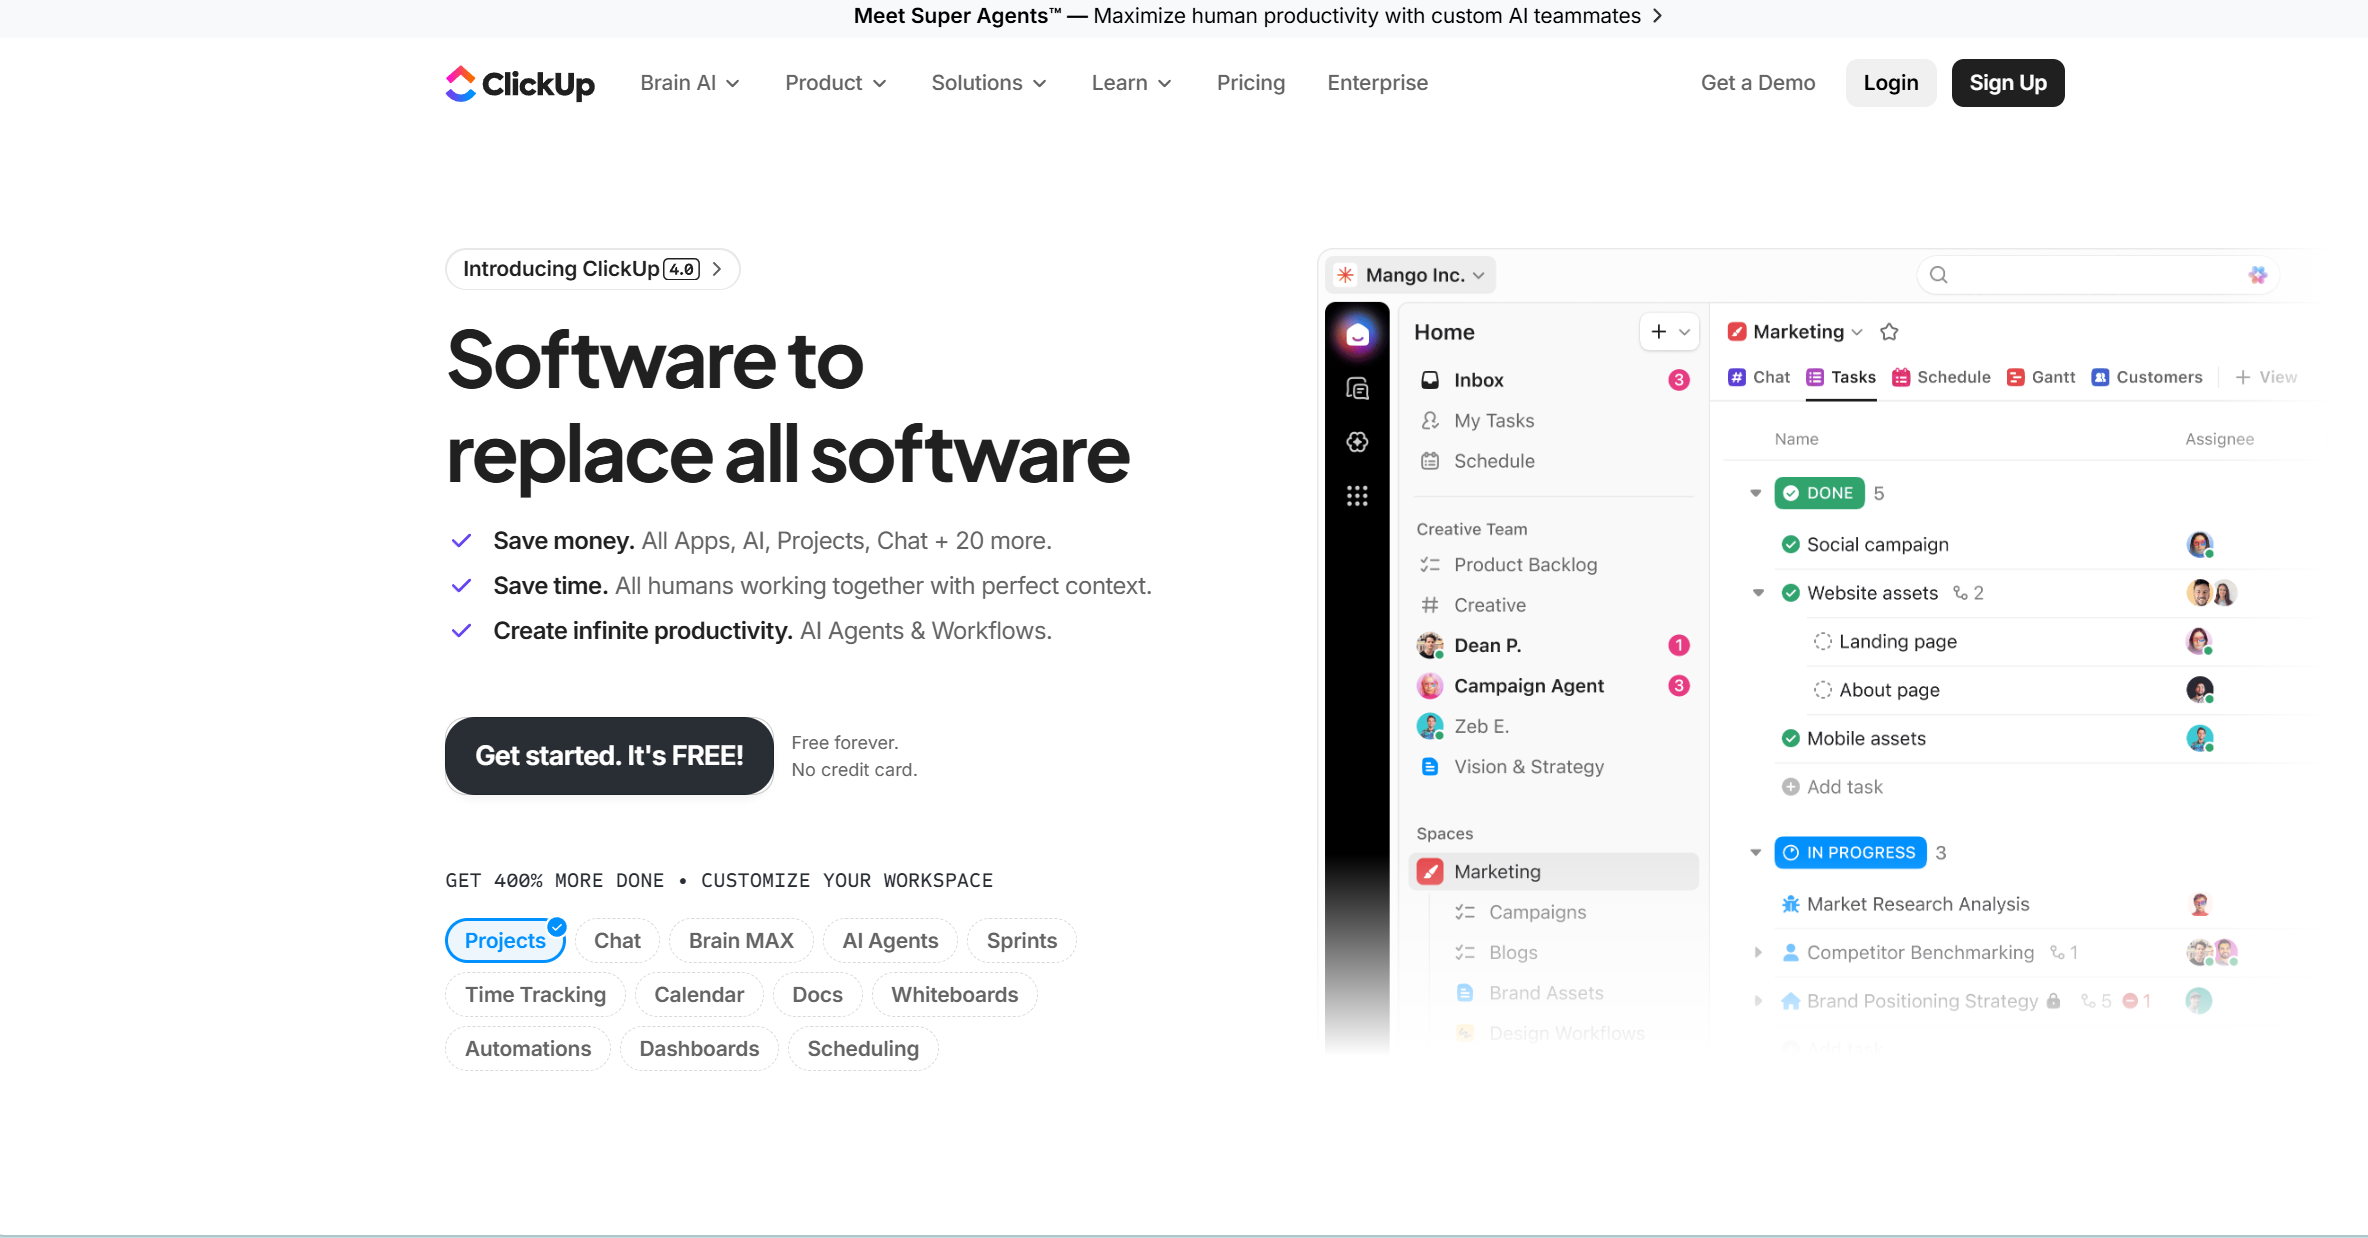
Task: Open the Product dropdown menu
Action: [836, 83]
